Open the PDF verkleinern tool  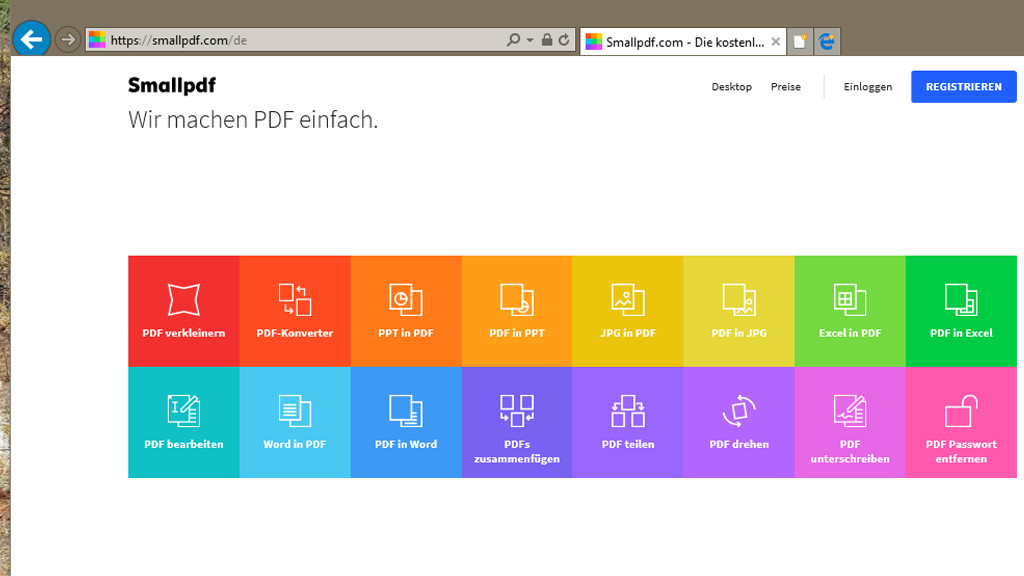183,310
